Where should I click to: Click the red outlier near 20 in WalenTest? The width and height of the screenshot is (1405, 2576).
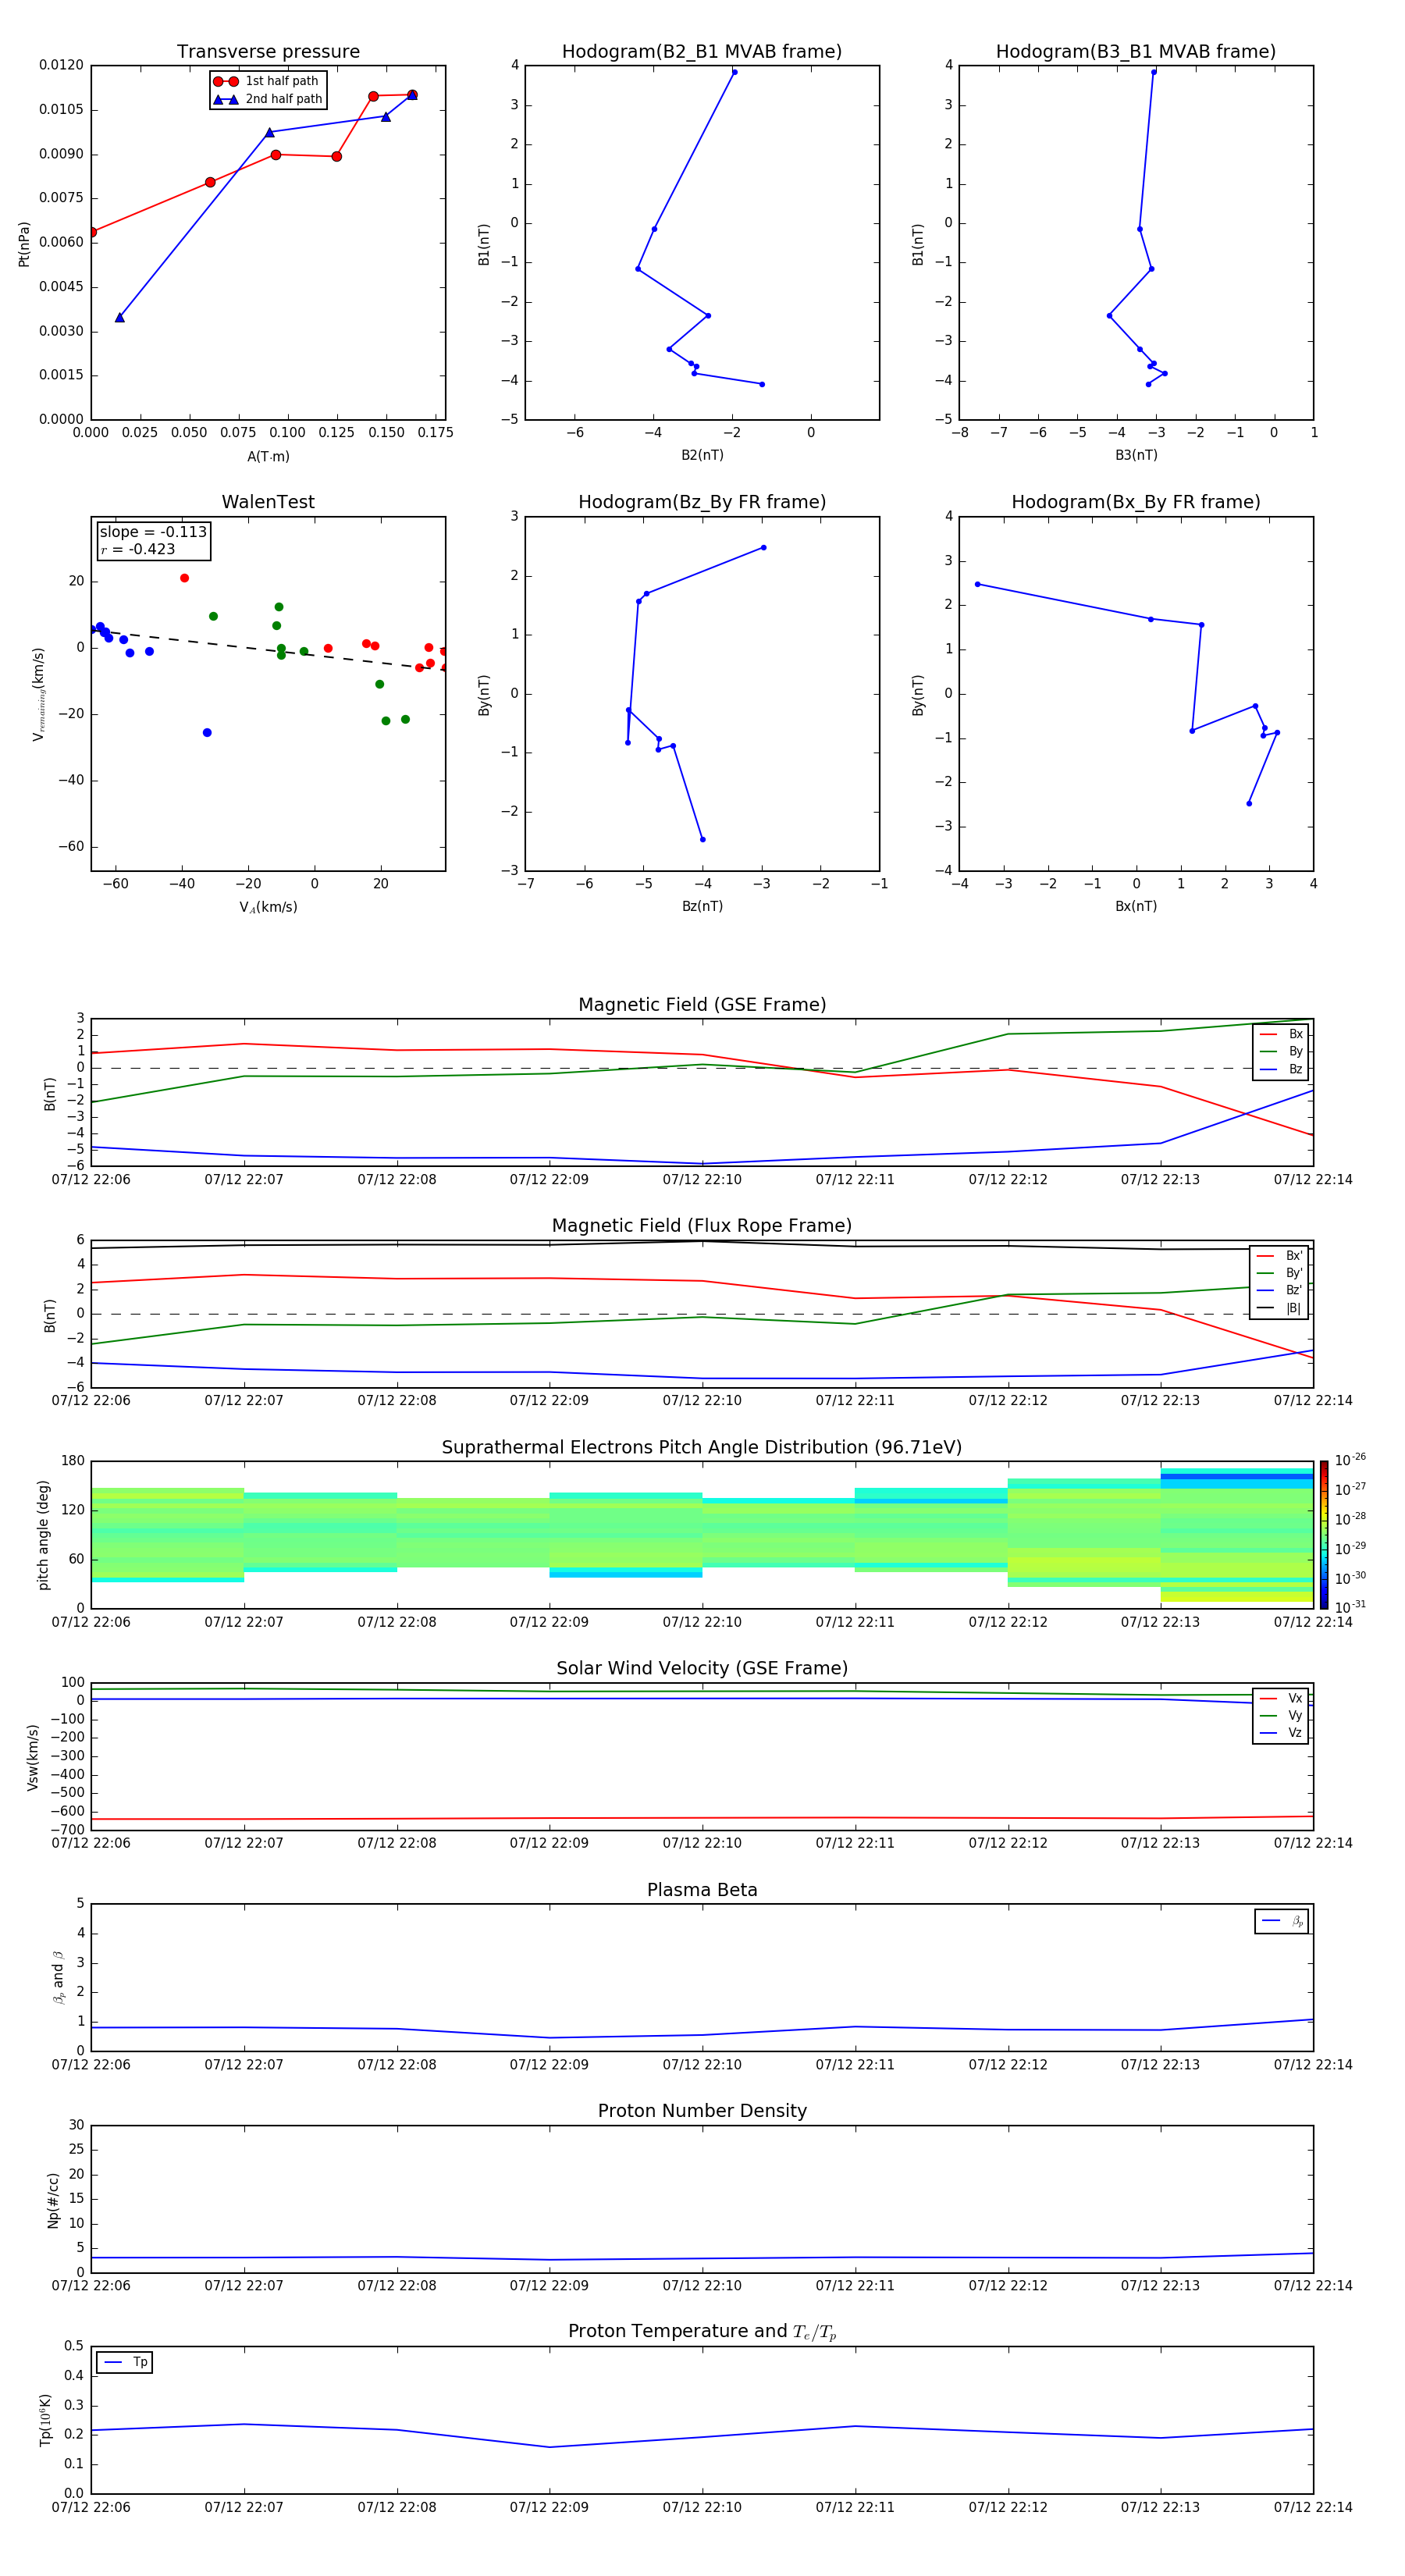coord(184,578)
